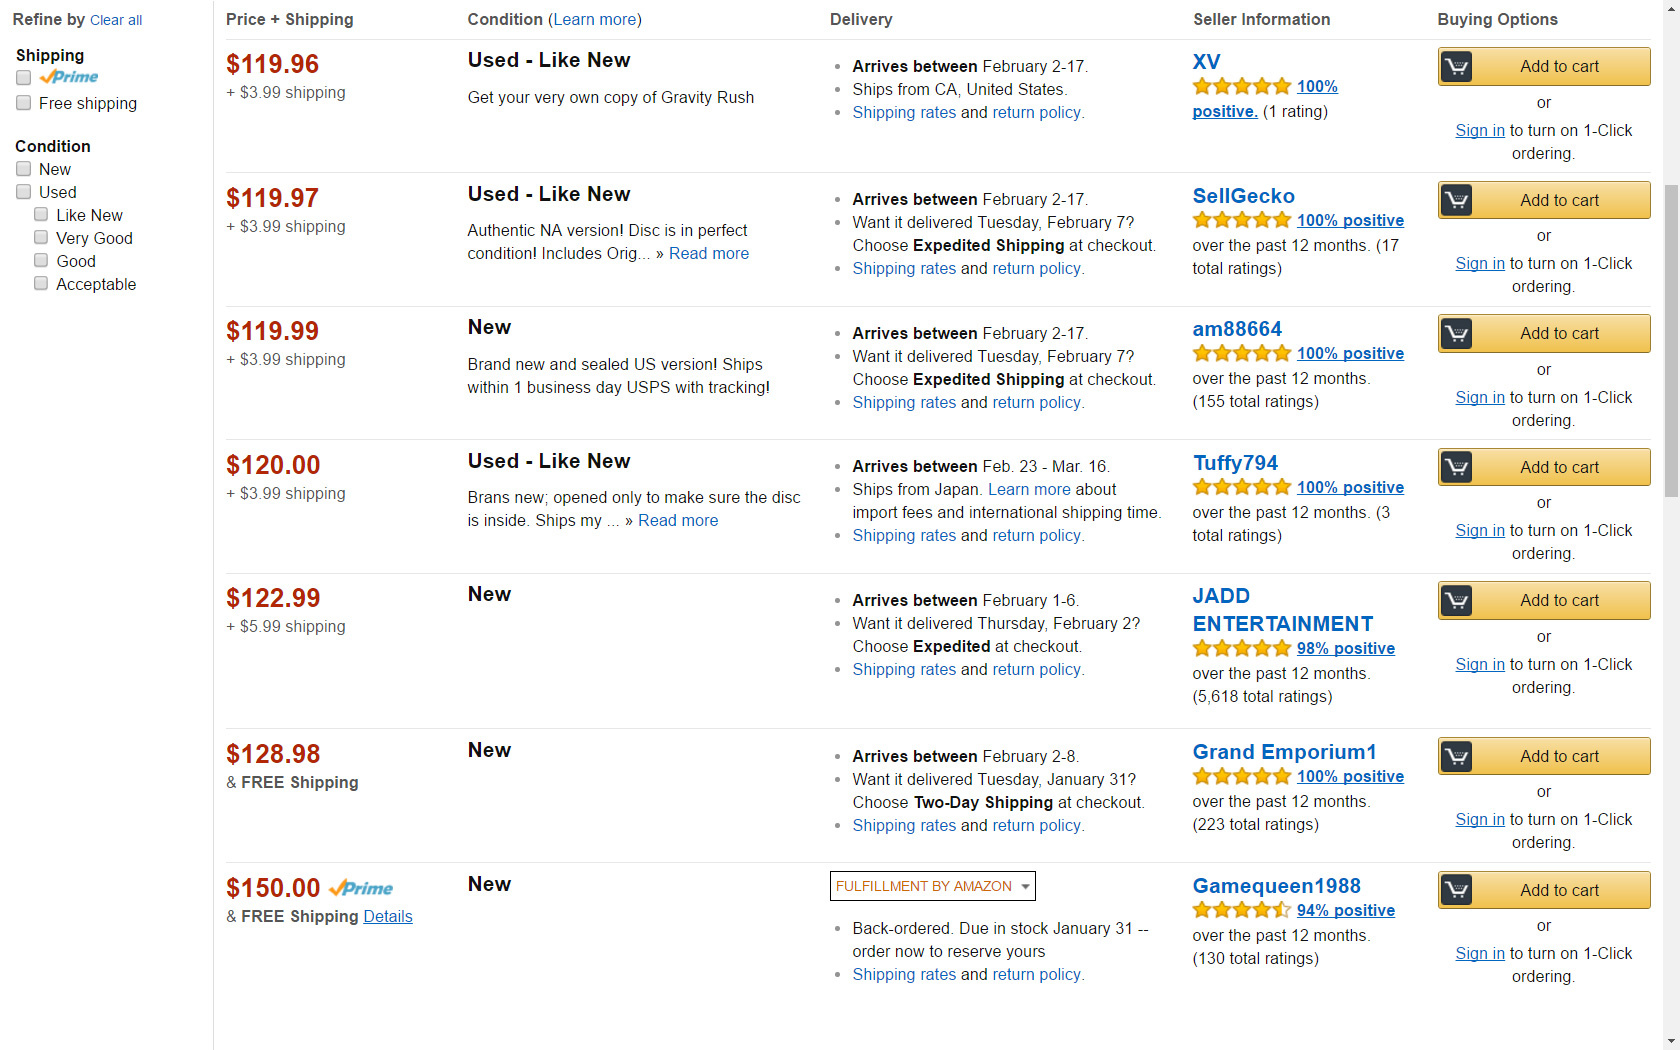This screenshot has height=1050, width=1680.
Task: Click the star rating of seller am88664
Action: (1242, 353)
